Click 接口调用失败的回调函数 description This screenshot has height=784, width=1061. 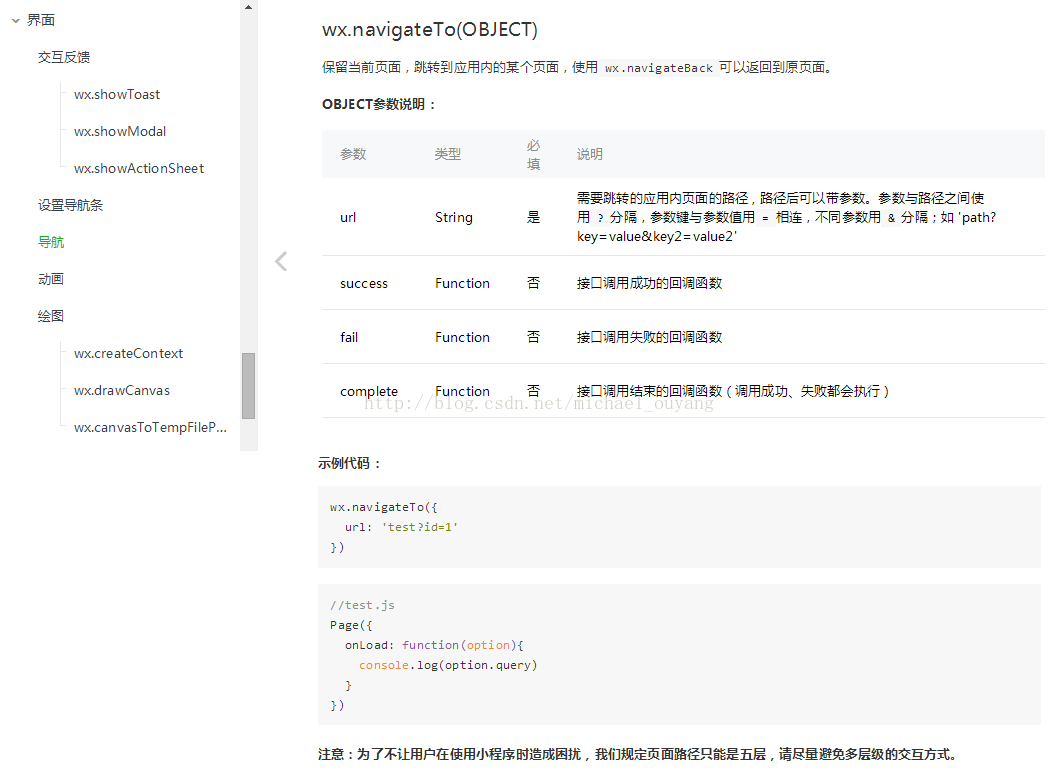point(650,337)
